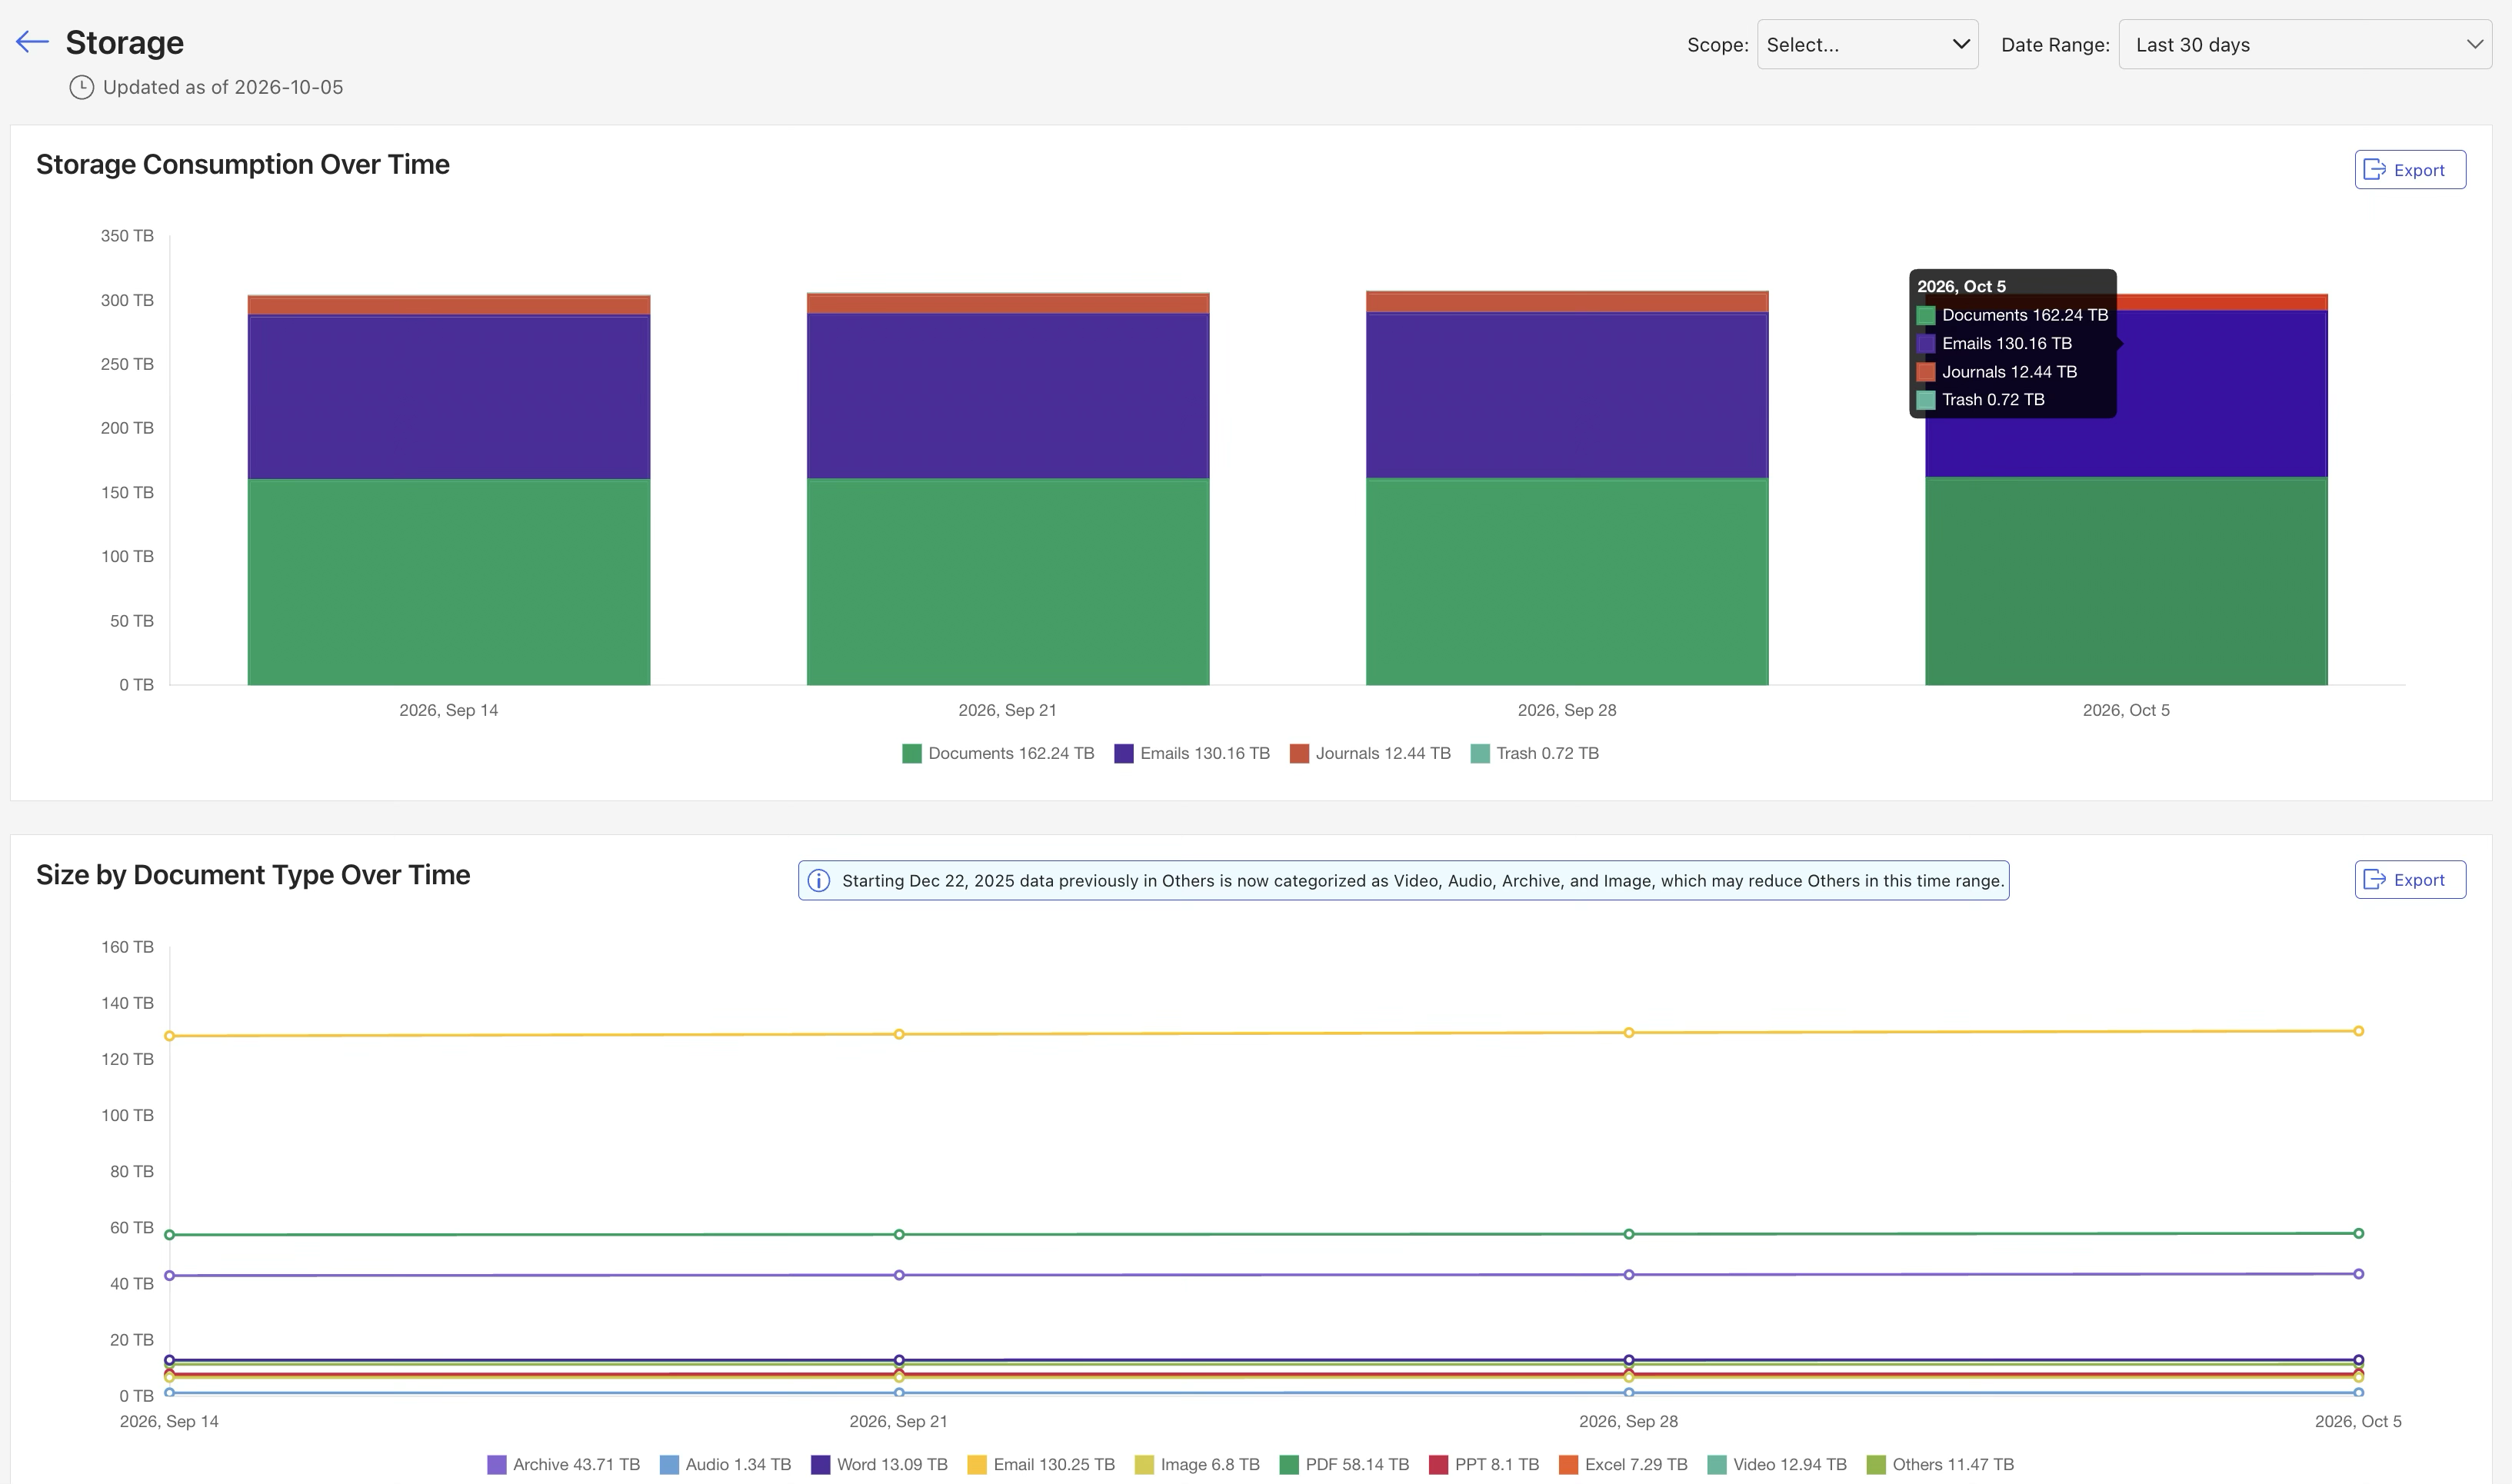Image resolution: width=2512 pixels, height=1484 pixels.
Task: Click the info icon in the Others notice
Action: coord(818,881)
